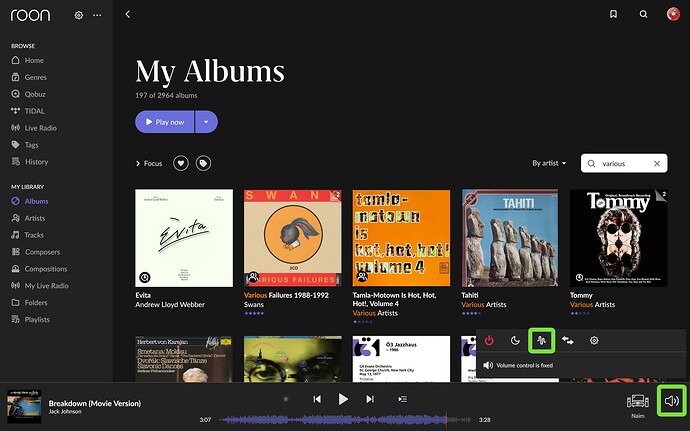Open the Swans Various Failures album cover
Image resolution: width=690 pixels, height=431 pixels.
point(293,238)
